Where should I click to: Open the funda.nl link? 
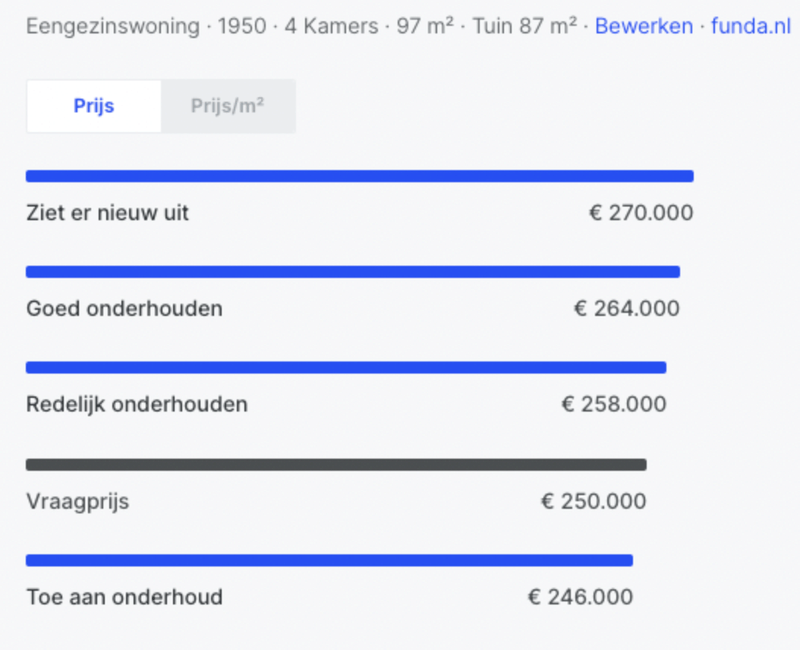point(750,26)
